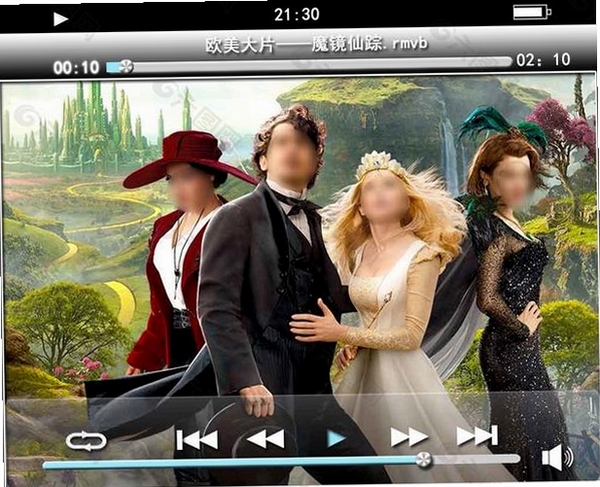Screen dimensions: 600x487
Task: Jump ahead on the gray seek bar
Action: pos(322,65)
